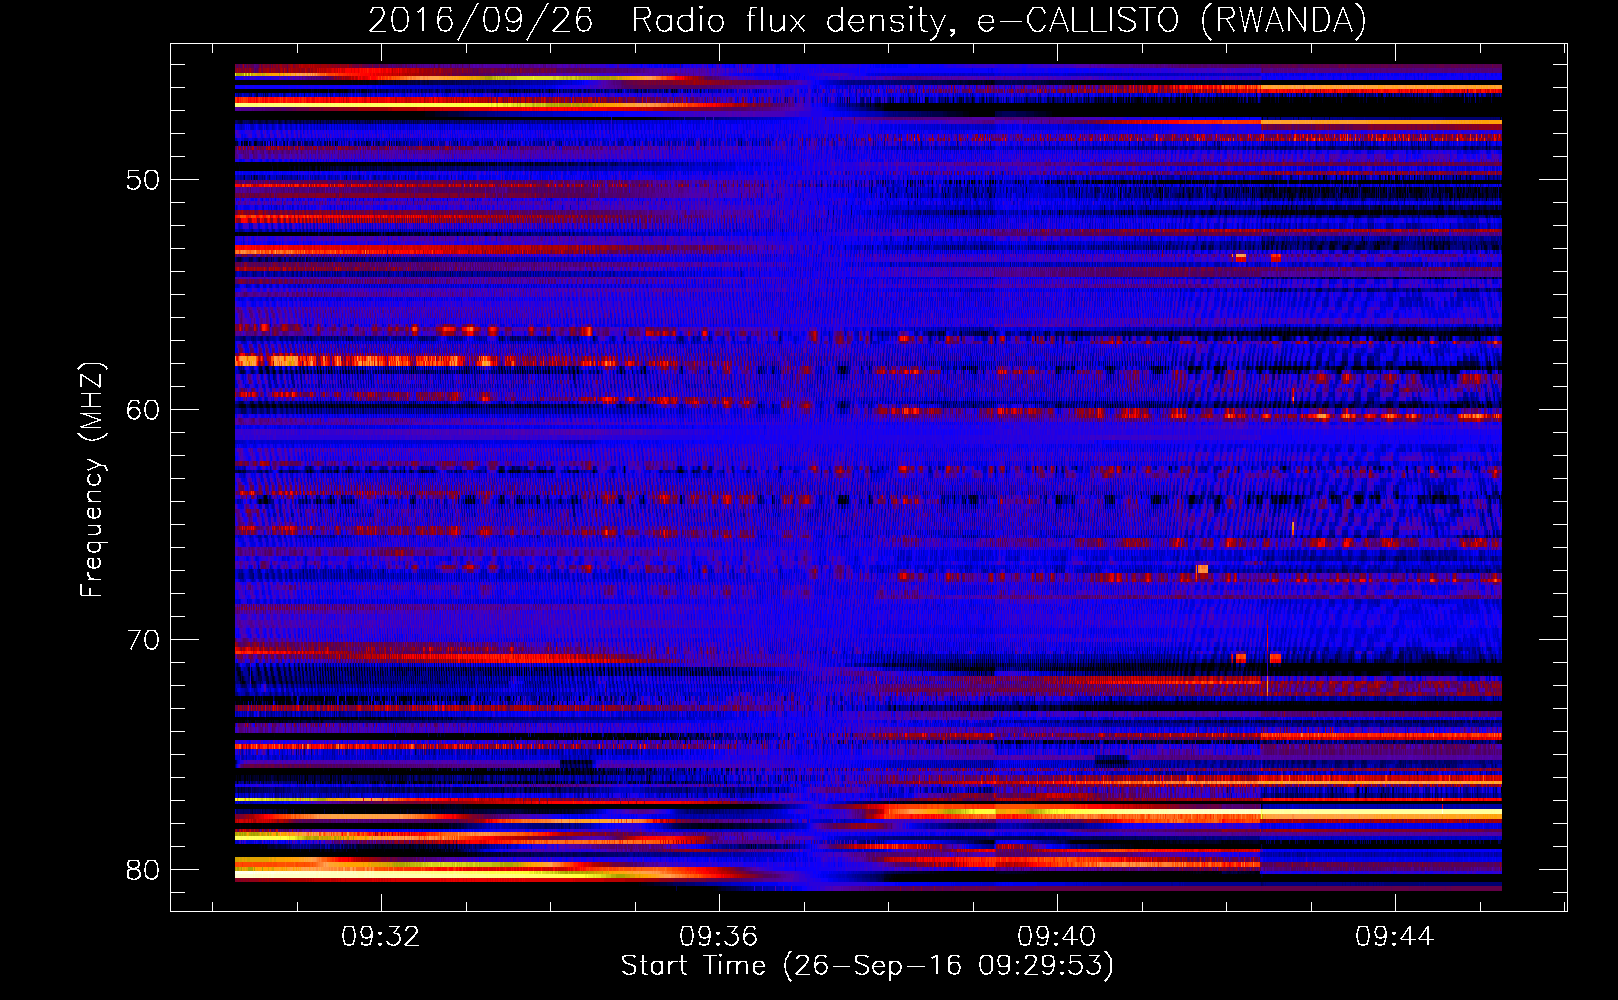Click the '09:36' time tick label
The height and width of the screenshot is (1000, 1618).
718,937
